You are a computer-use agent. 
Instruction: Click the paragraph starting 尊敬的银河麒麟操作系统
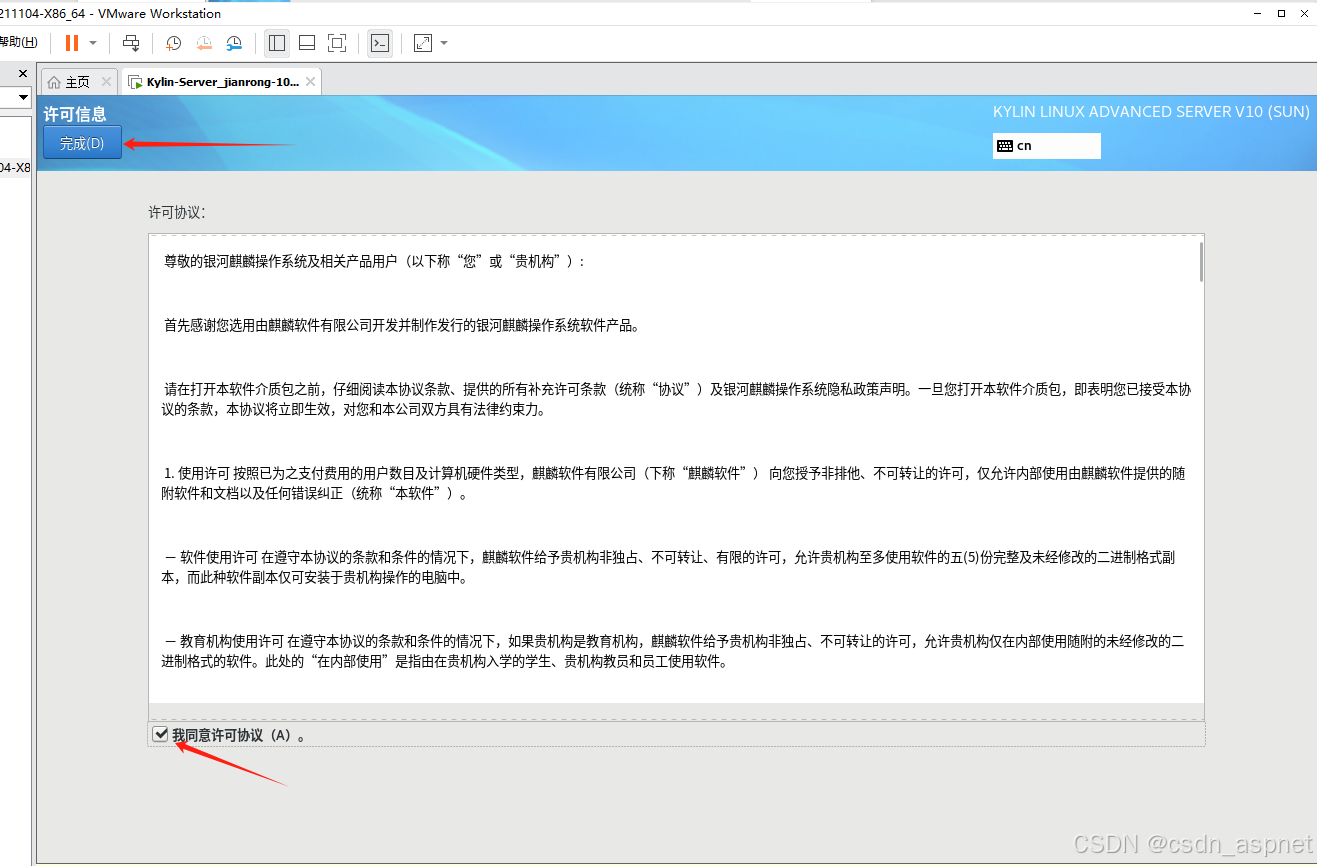click(x=374, y=261)
